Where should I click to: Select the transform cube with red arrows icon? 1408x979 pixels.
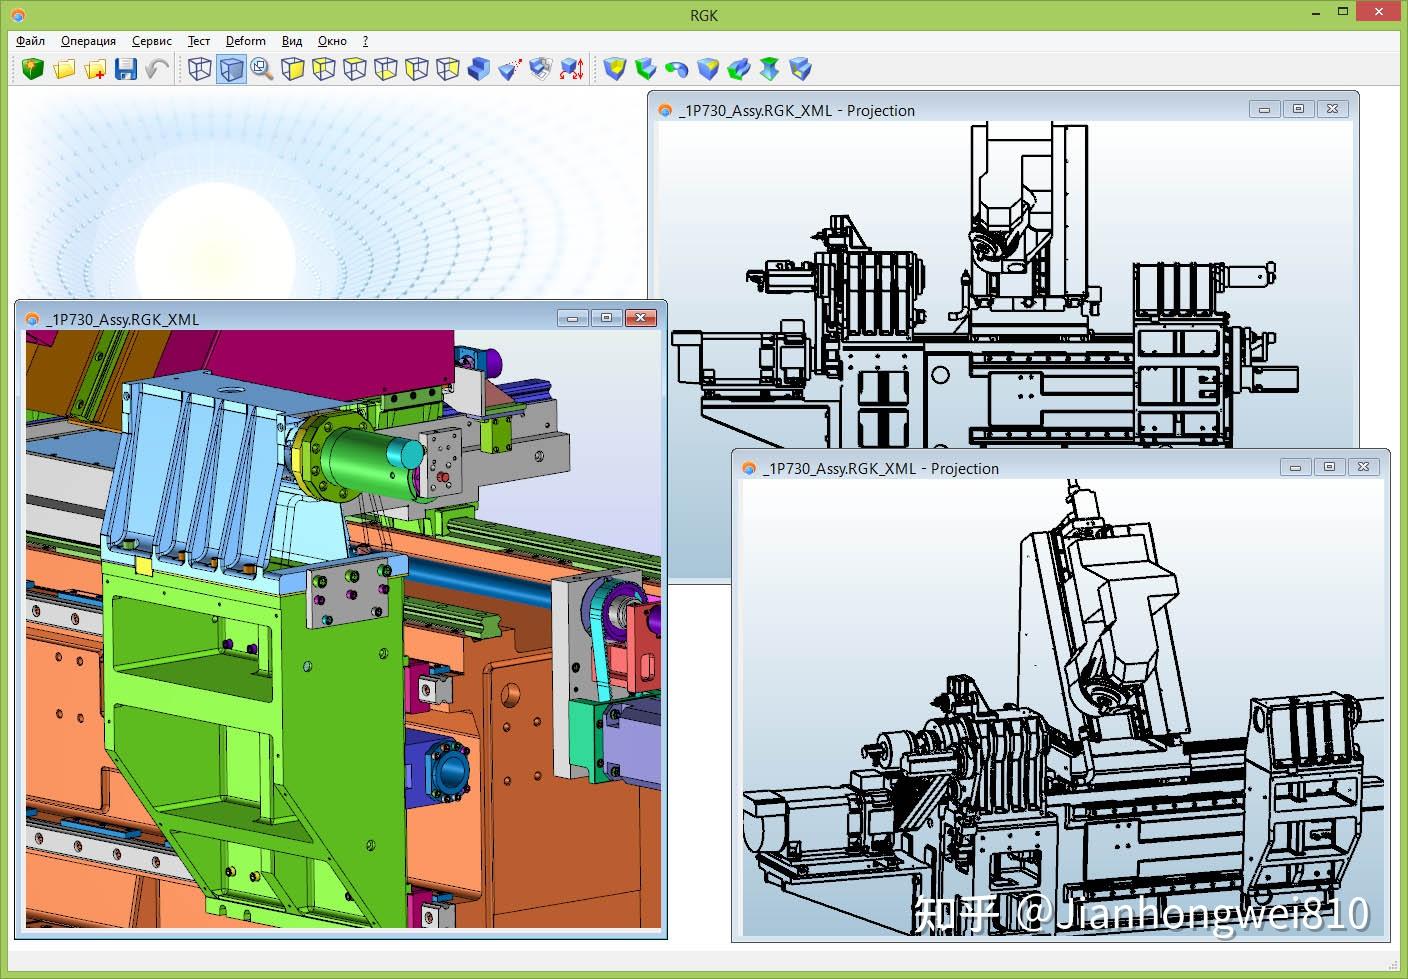572,68
